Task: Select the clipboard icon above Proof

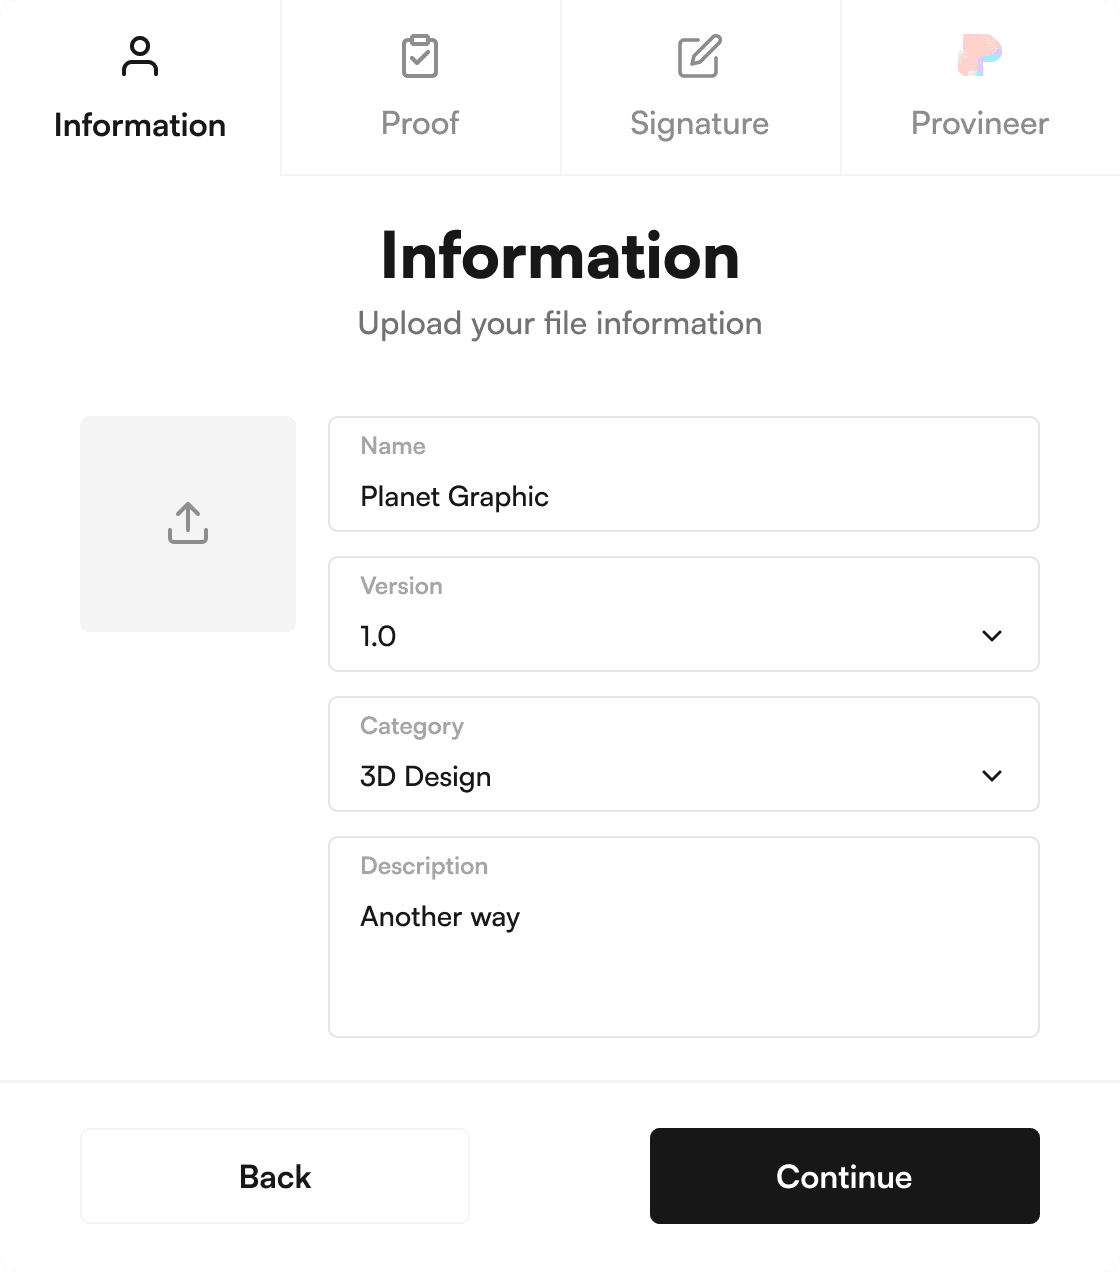Action: [419, 57]
